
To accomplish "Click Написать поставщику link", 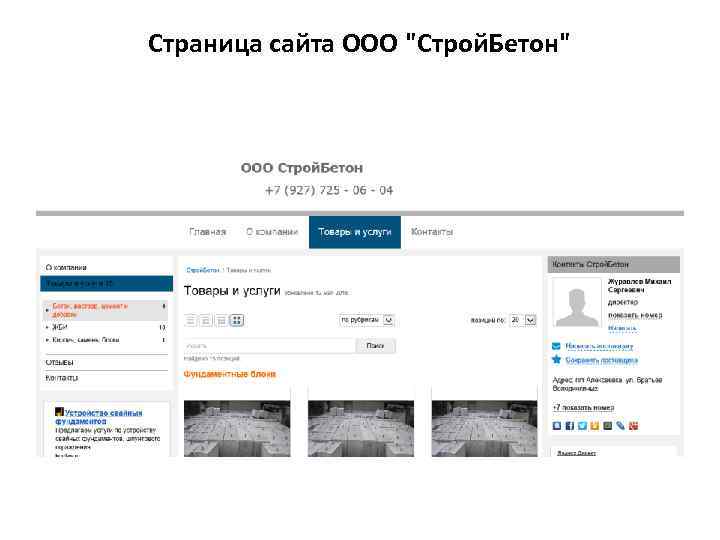I will pyautogui.click(x=599, y=346).
